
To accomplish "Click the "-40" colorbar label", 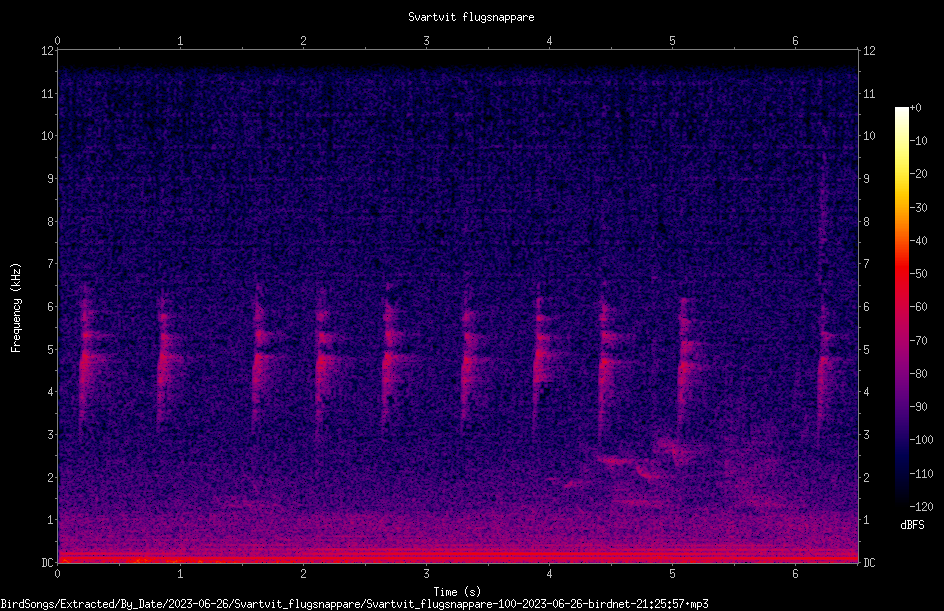I will pyautogui.click(x=918, y=241).
